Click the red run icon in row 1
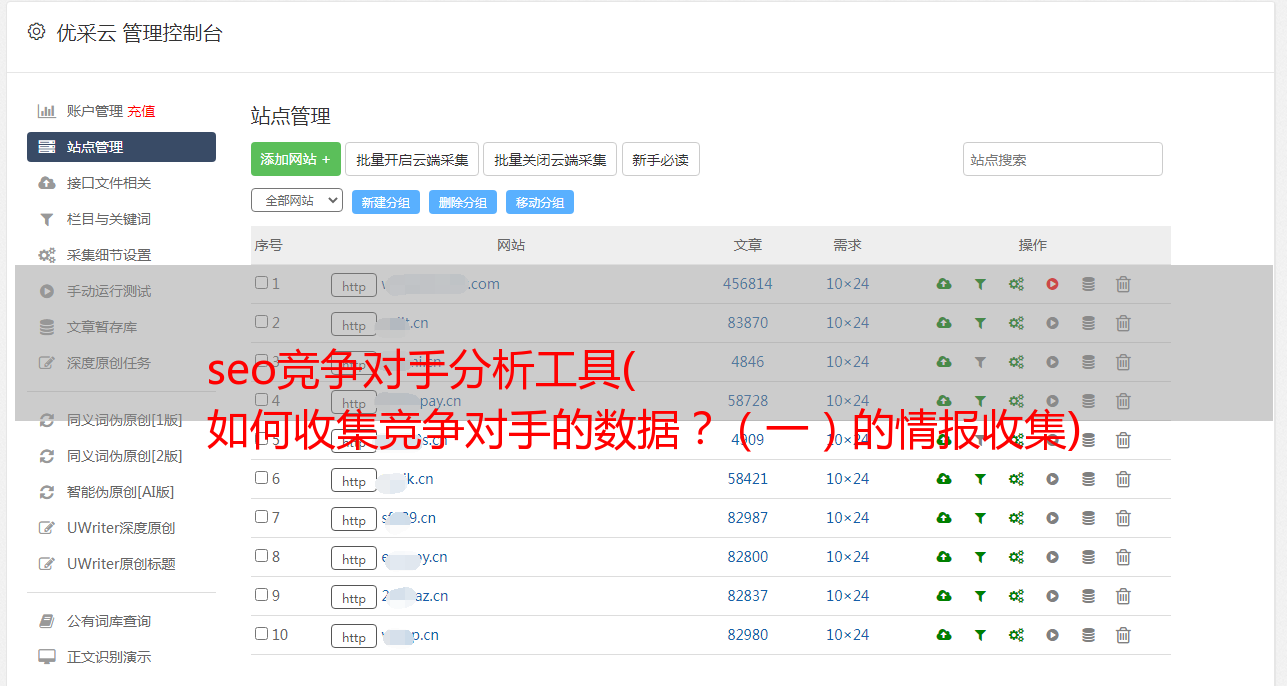Screen dimensions: 1287x686 click(x=1052, y=284)
